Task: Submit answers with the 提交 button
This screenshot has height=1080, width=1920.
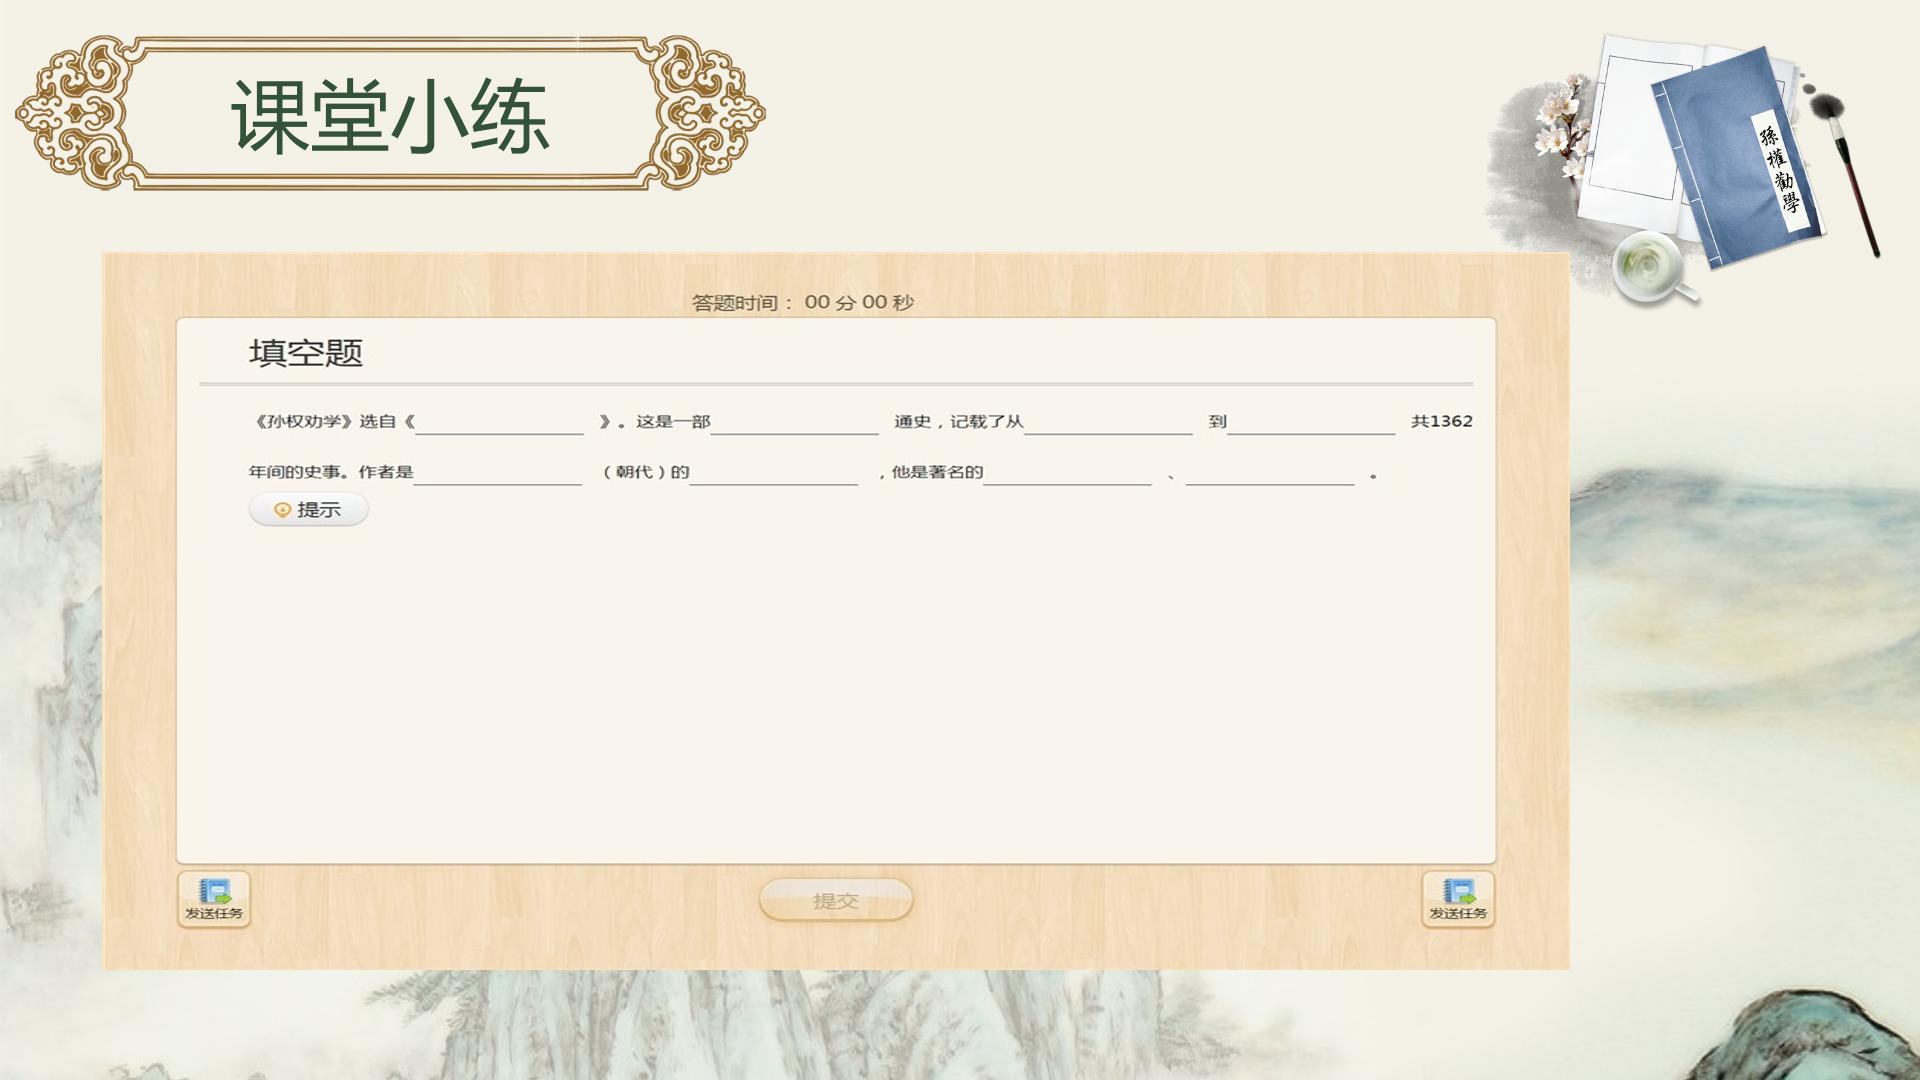Action: pyautogui.click(x=836, y=900)
